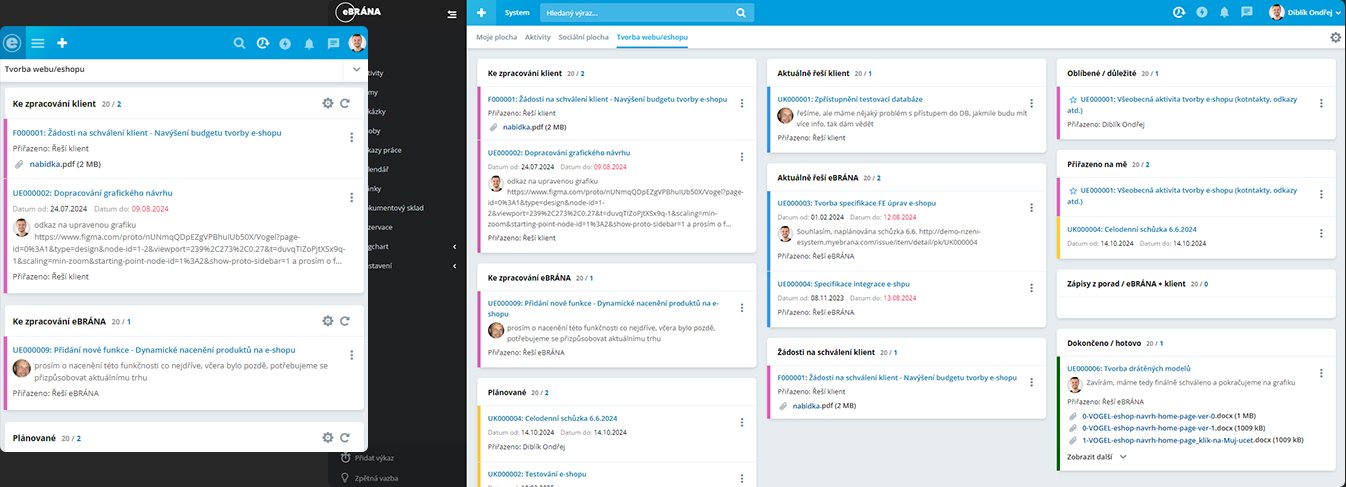The width and height of the screenshot is (1346, 487).
Task: Click the blue plus button left of System
Action: 482,13
